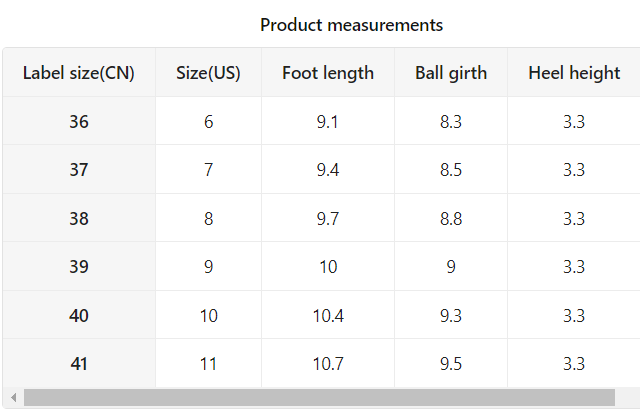This screenshot has width=640, height=419.
Task: Select the label size 37 row cell
Action: coord(79,169)
